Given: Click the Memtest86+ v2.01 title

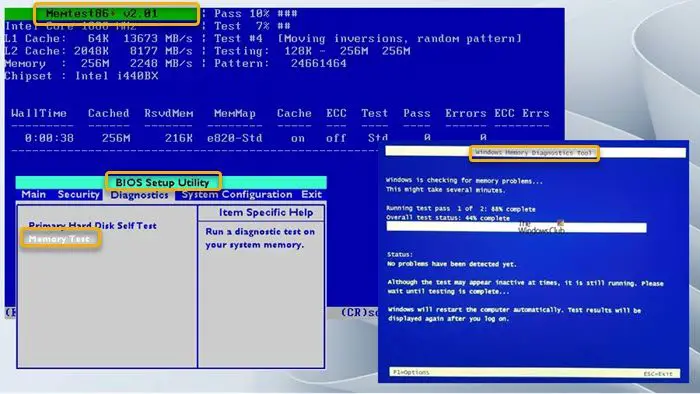Looking at the screenshot, I should [102, 13].
